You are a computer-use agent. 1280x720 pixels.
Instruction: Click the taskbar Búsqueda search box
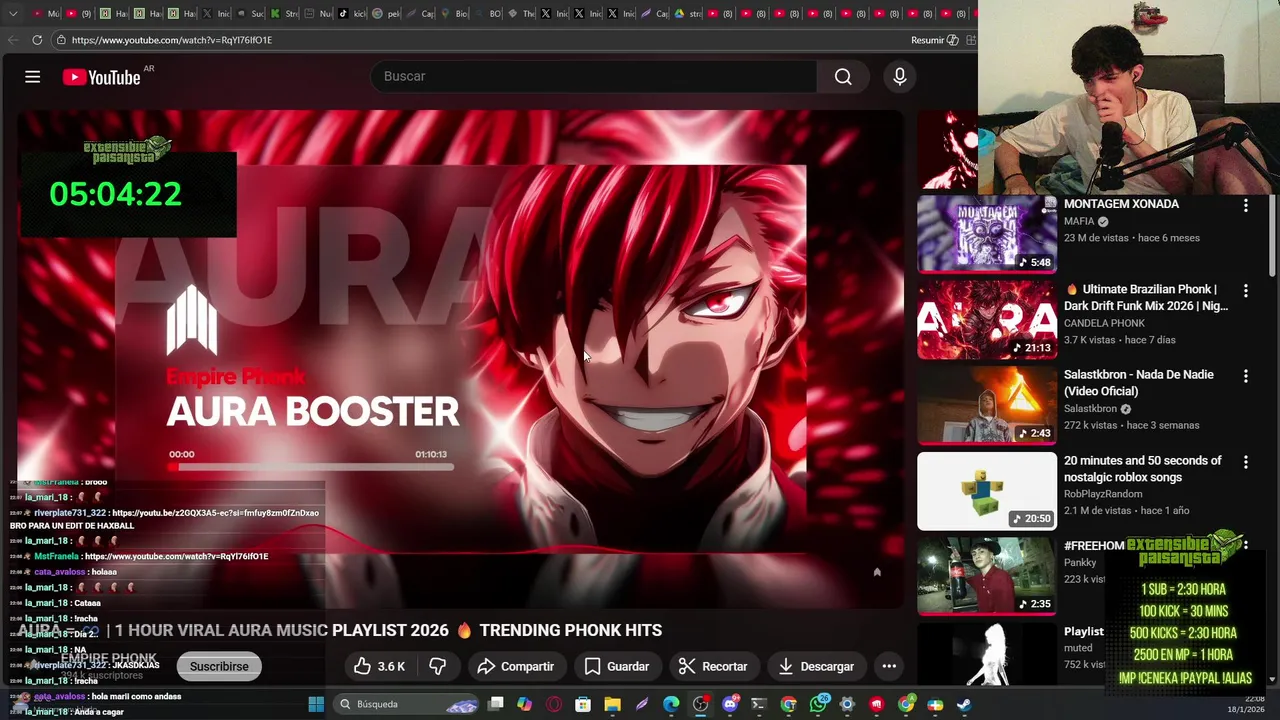408,704
